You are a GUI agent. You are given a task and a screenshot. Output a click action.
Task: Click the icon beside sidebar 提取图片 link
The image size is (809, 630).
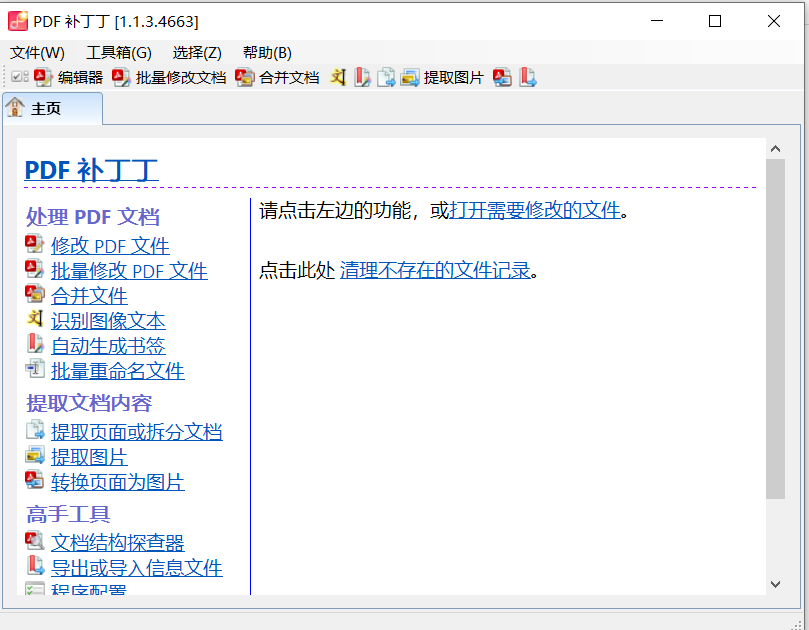[35, 455]
